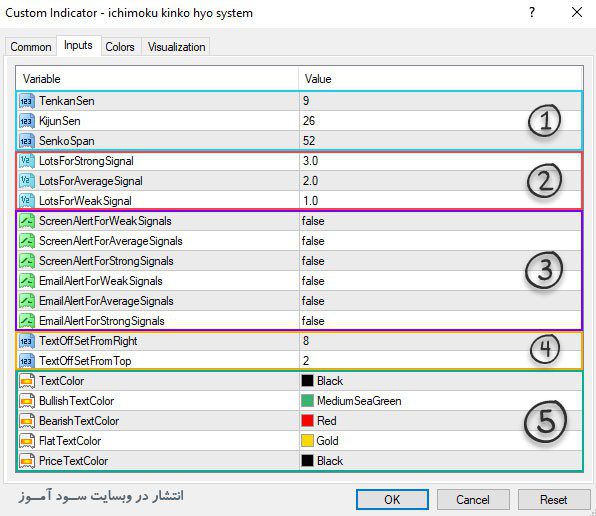Click the boolean icon beside EmailAlertForAverageSignals

(x=27, y=301)
